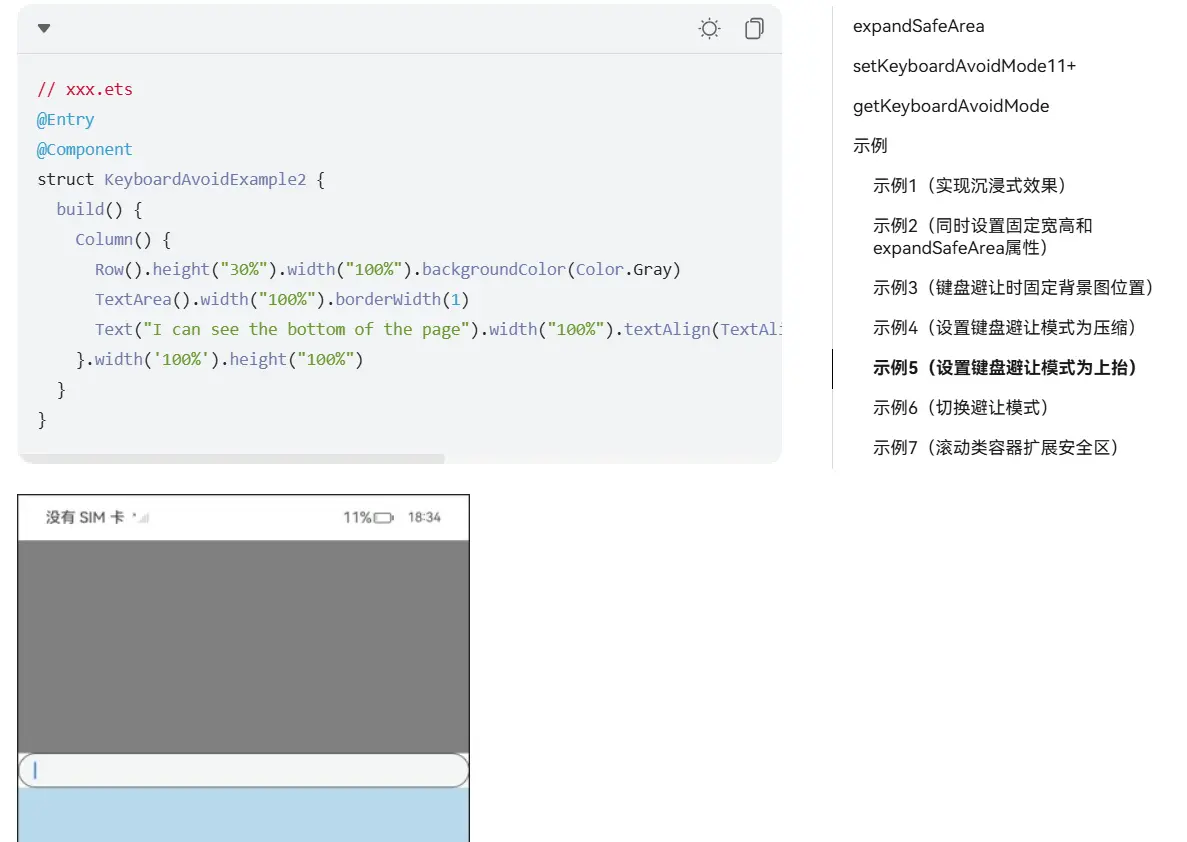Open 示例3（键盘避让时固定背景图位置）
Viewport: 1187px width, 842px height.
pos(1014,288)
